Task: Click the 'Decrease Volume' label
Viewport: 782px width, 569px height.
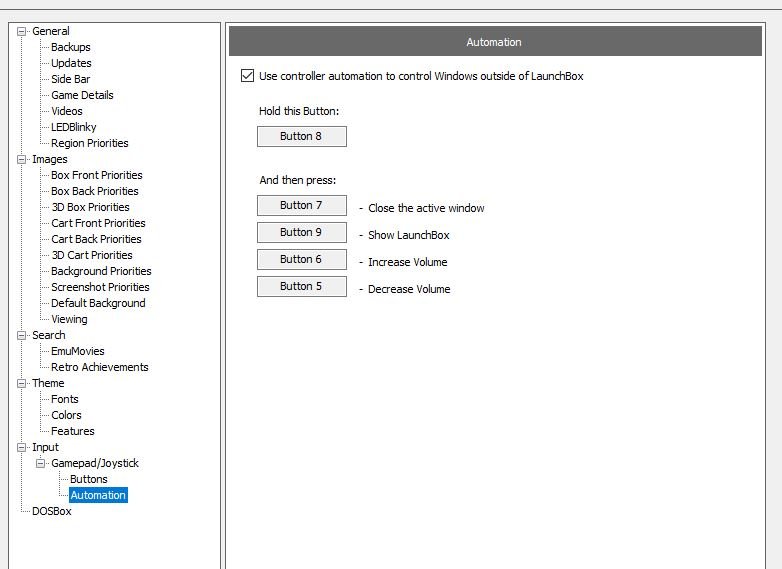Action: (409, 289)
